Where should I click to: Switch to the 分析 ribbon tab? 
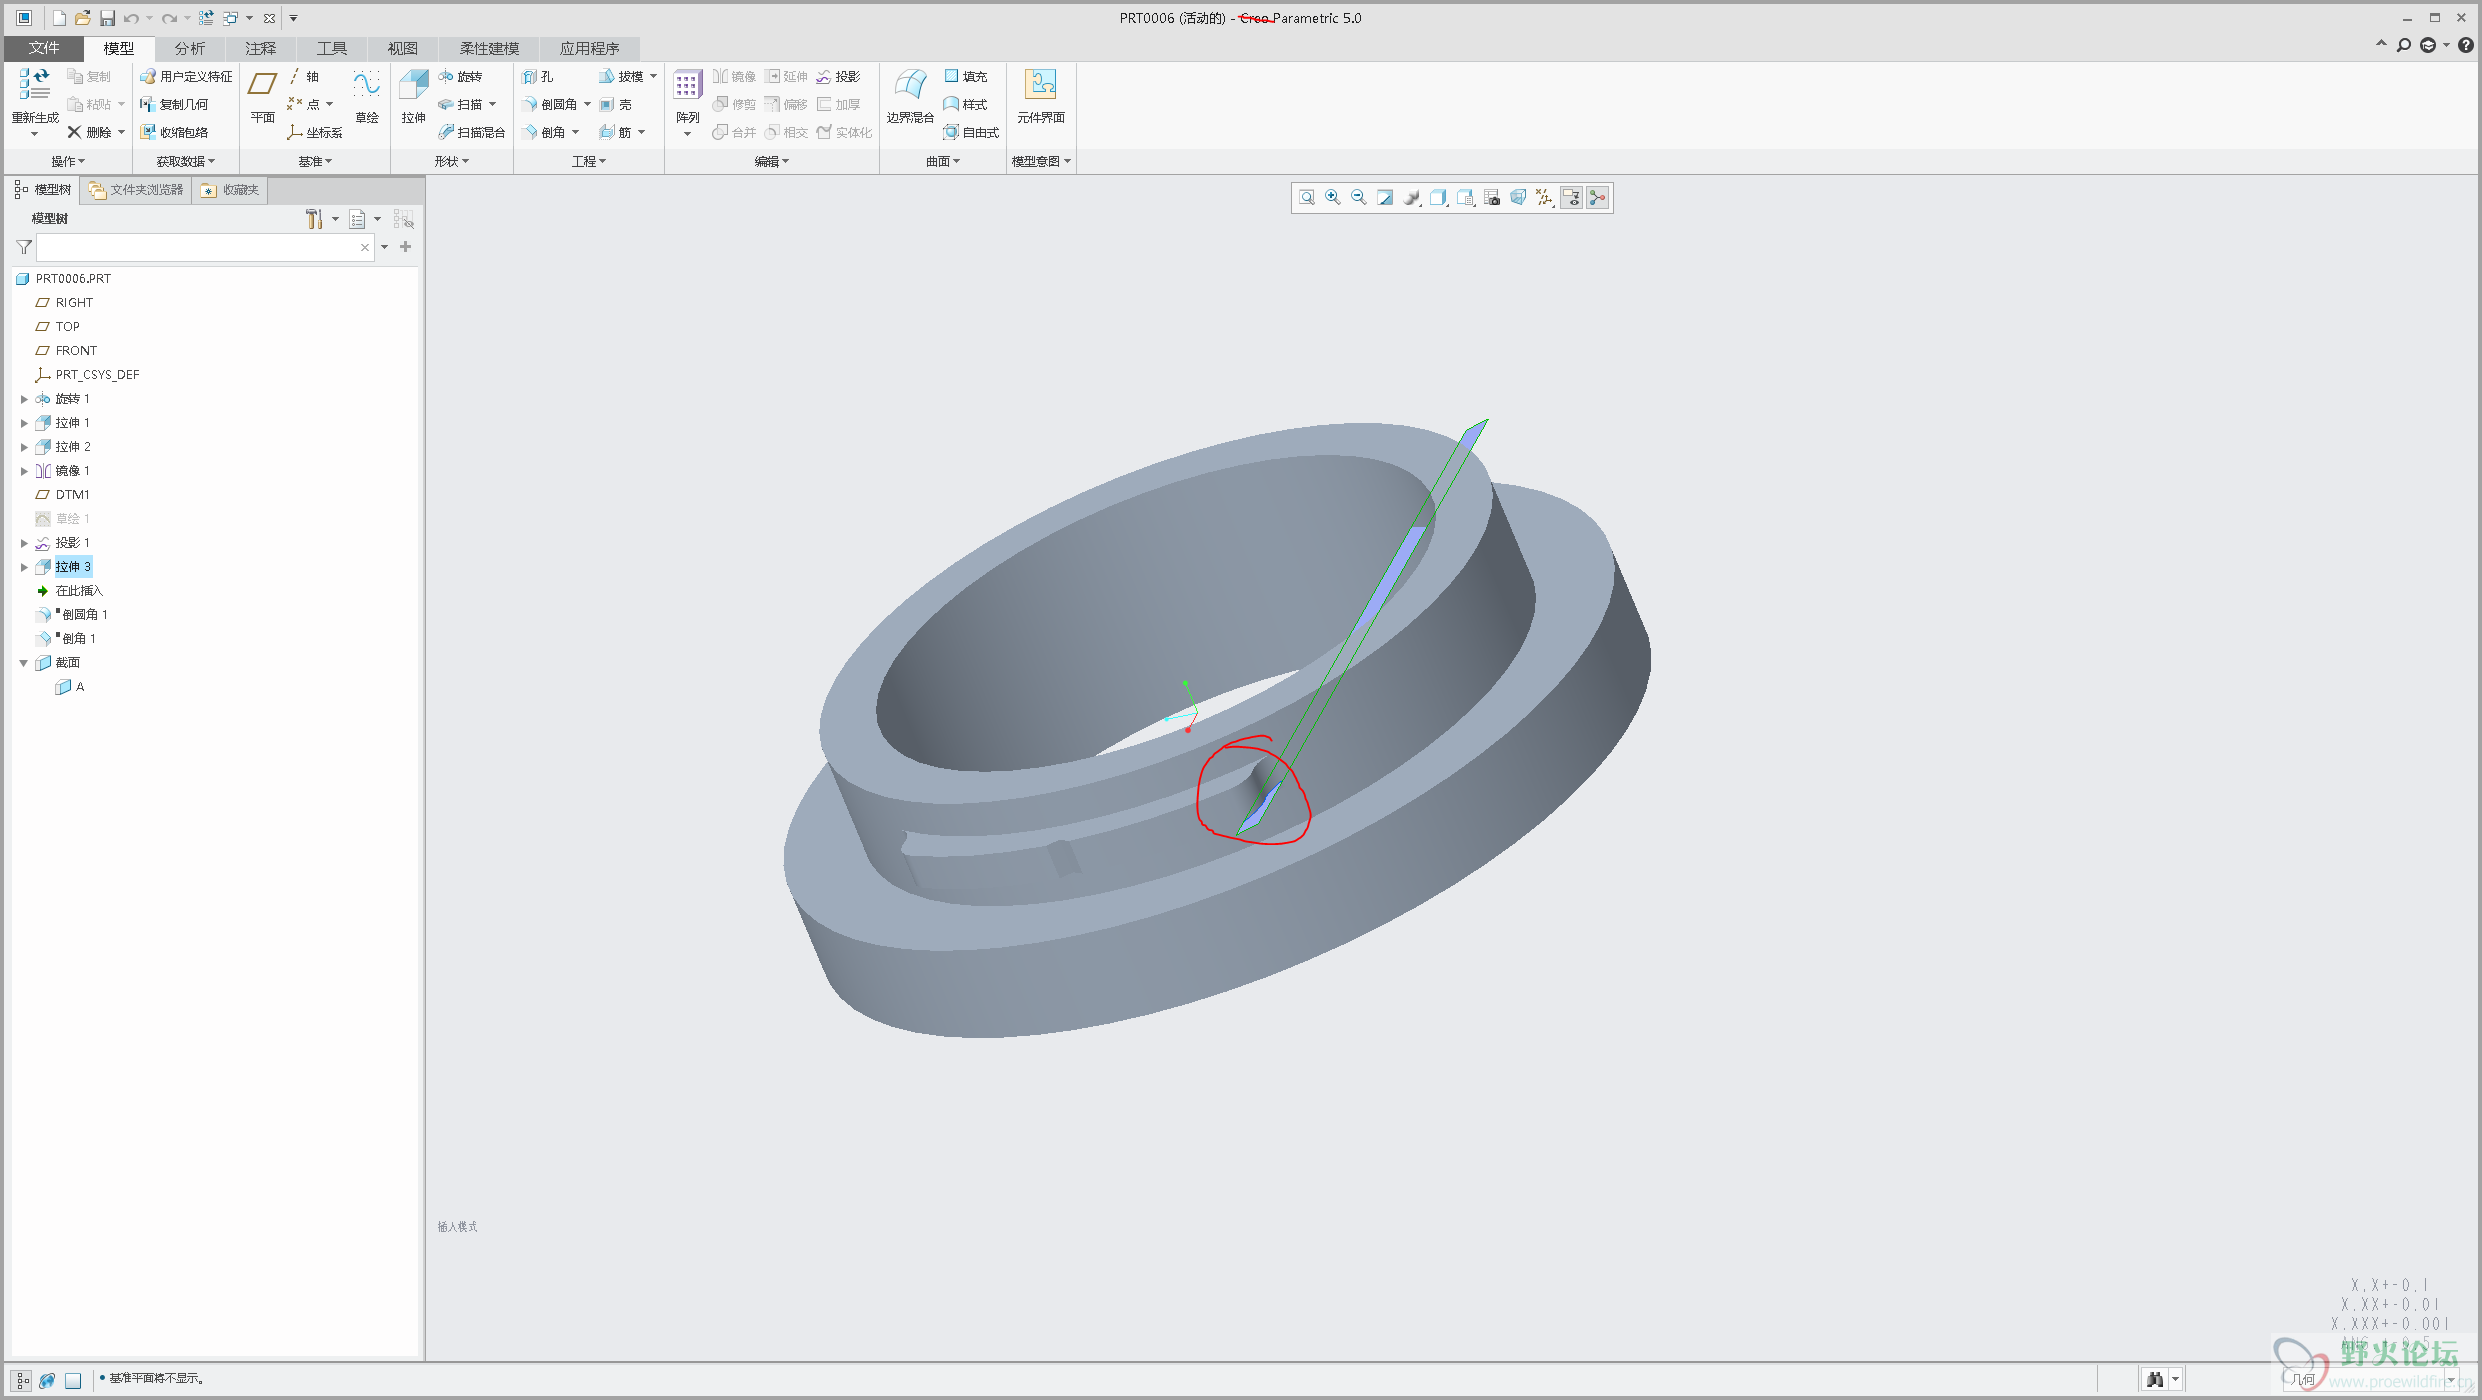click(190, 48)
